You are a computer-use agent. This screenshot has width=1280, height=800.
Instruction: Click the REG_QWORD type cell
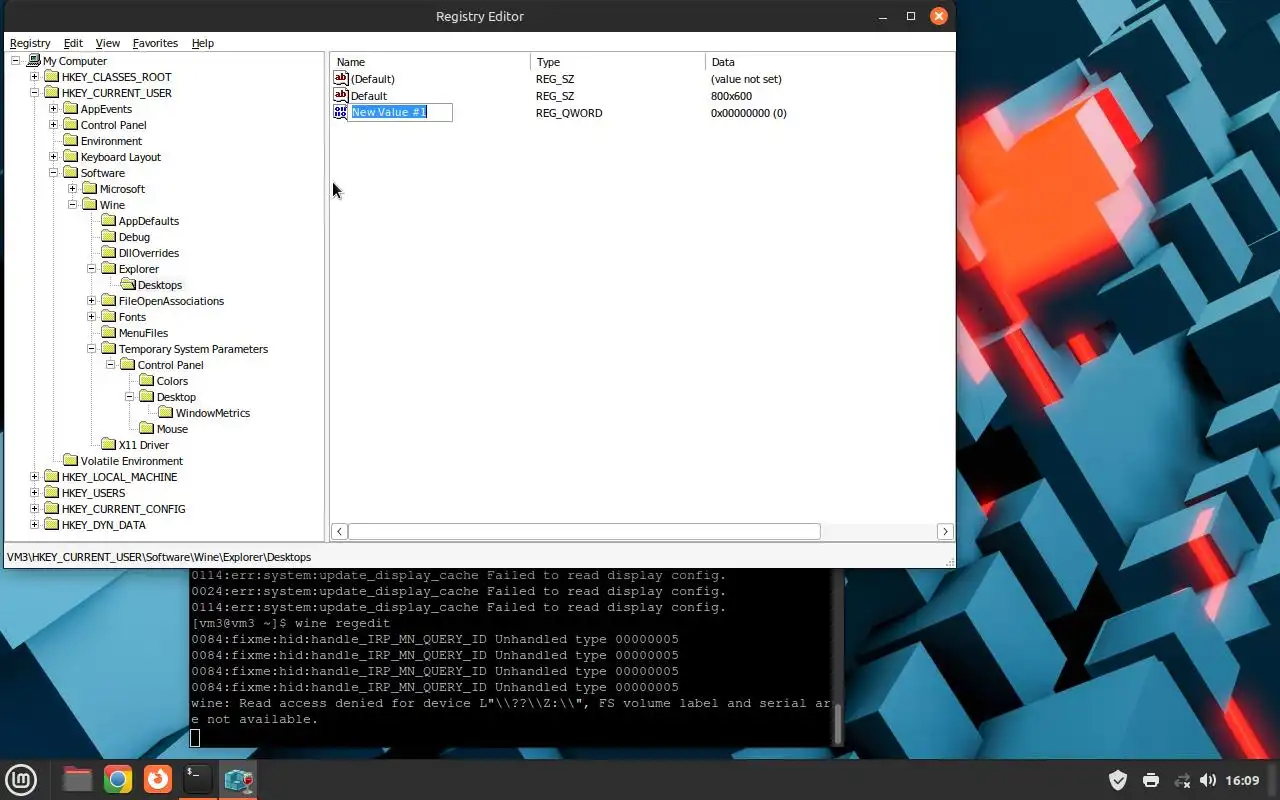pos(569,113)
